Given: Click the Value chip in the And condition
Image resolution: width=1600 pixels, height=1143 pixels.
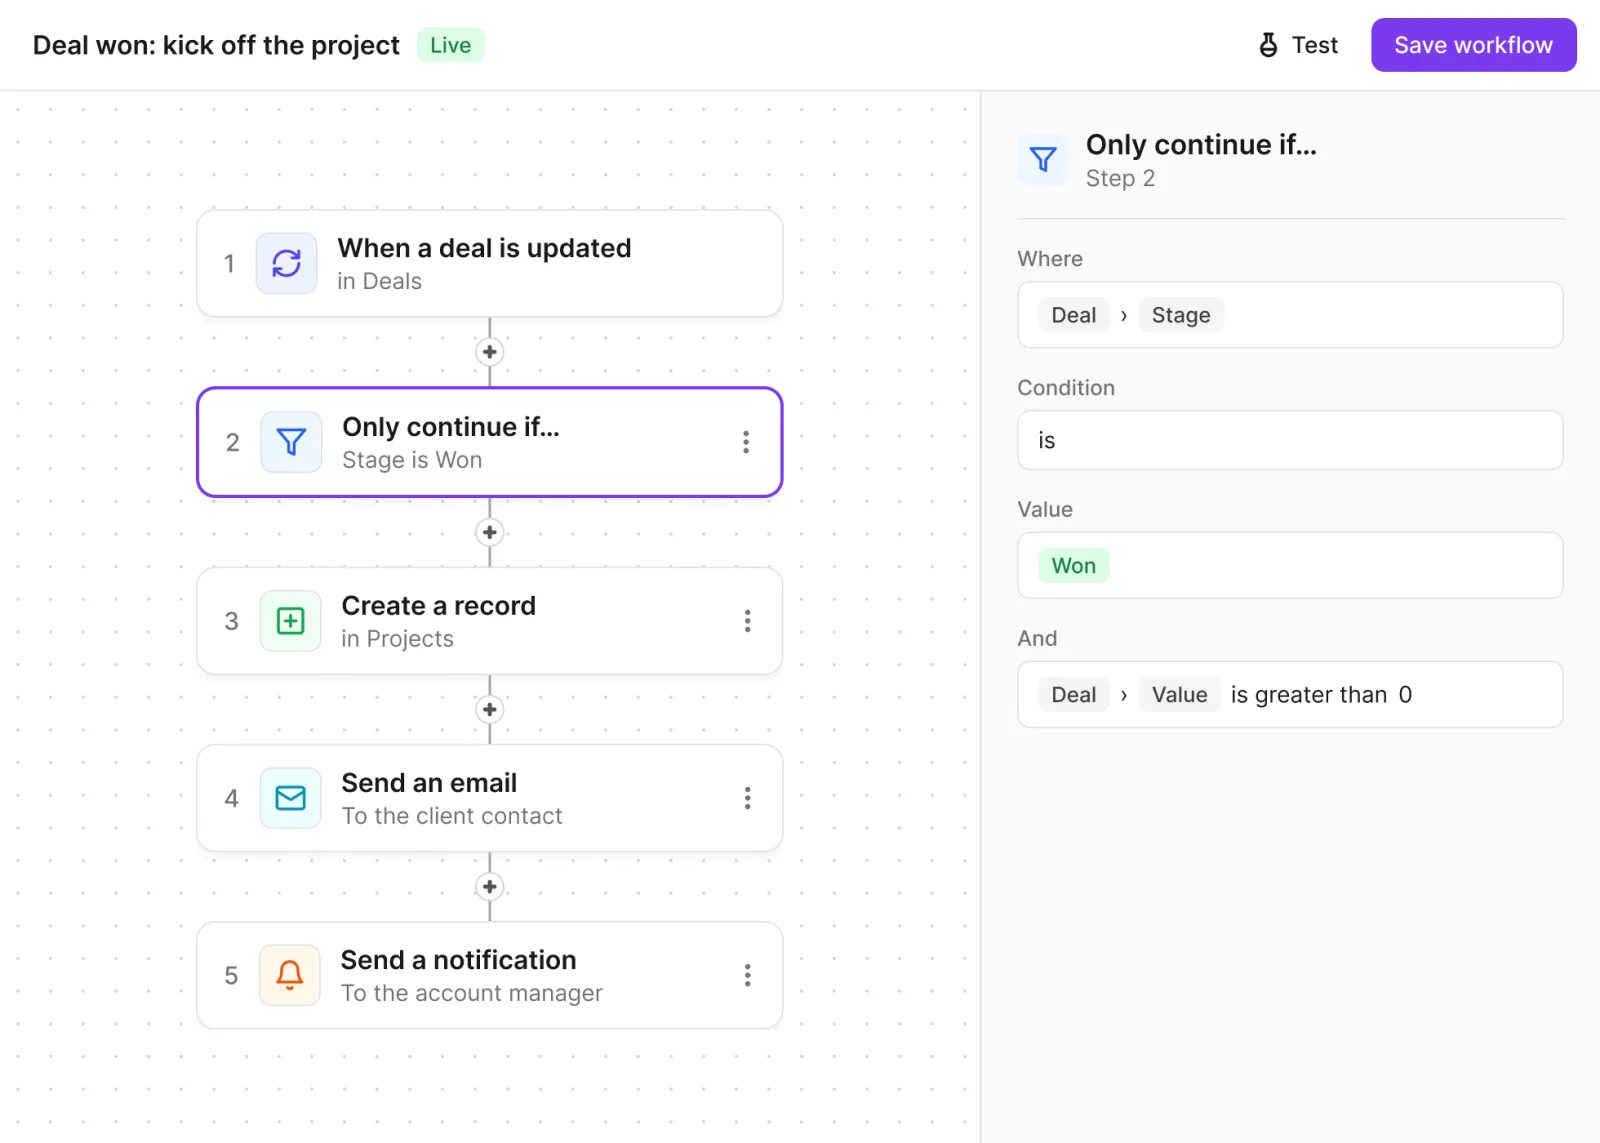Looking at the screenshot, I should [1180, 695].
